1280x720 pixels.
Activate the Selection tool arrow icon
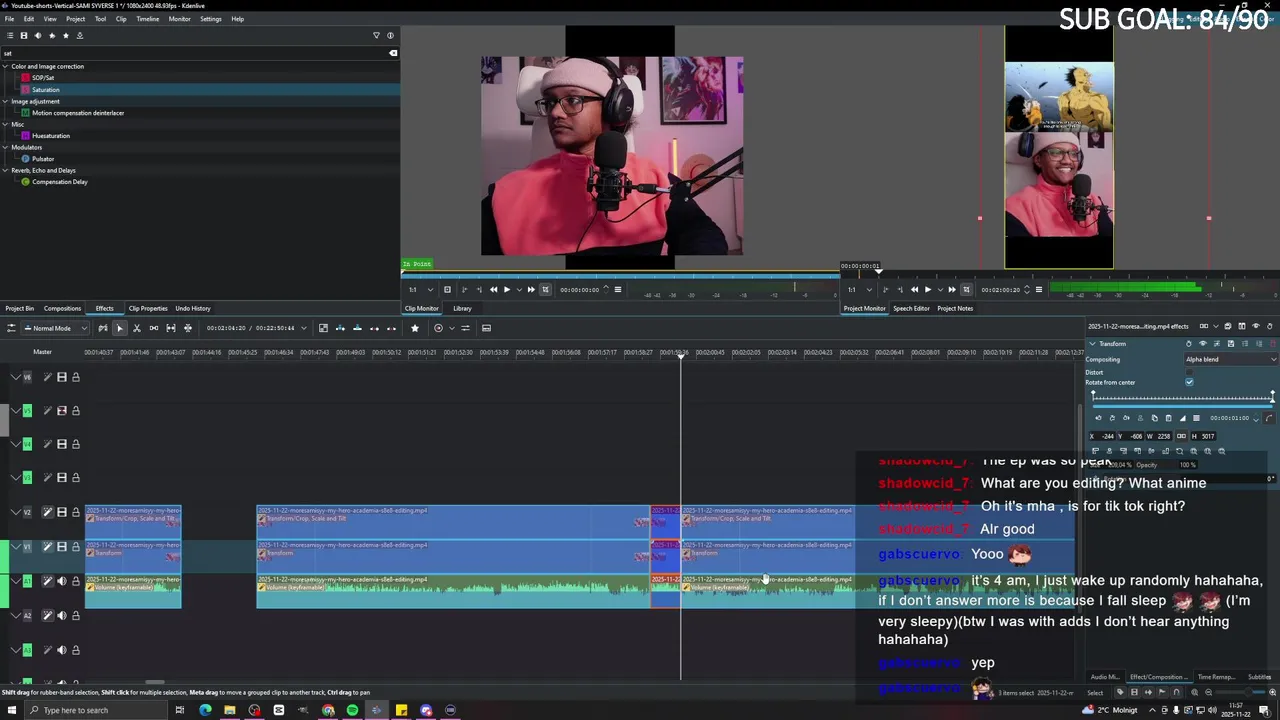120,328
